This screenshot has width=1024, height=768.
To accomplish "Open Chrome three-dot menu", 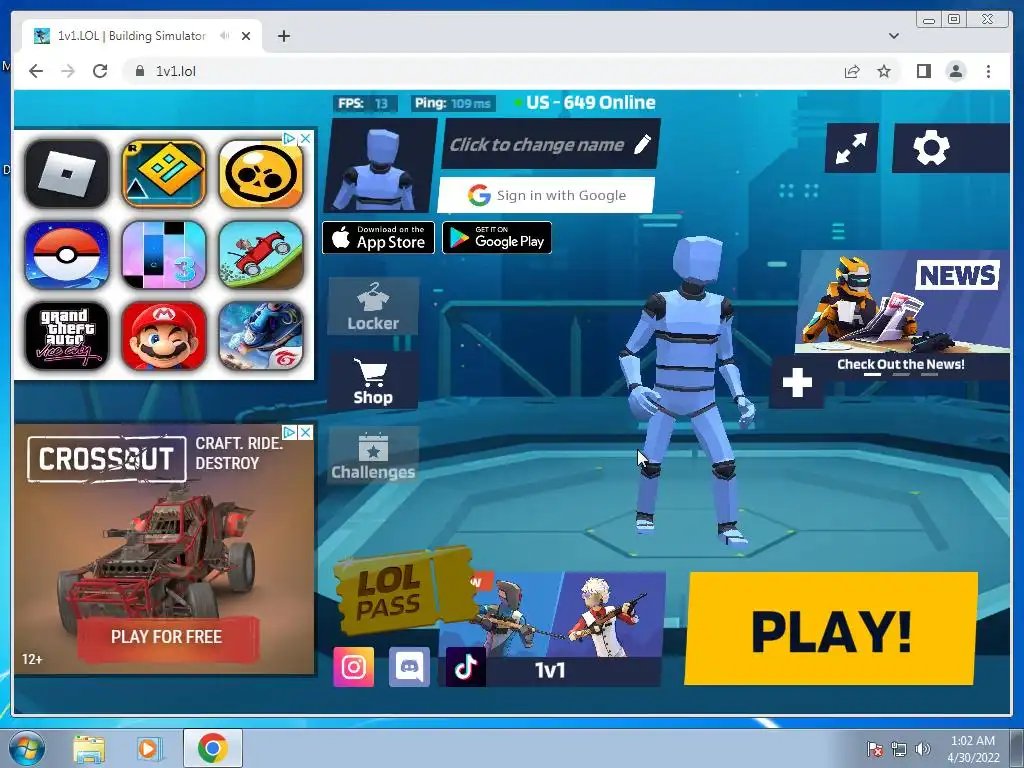I will pyautogui.click(x=988, y=71).
